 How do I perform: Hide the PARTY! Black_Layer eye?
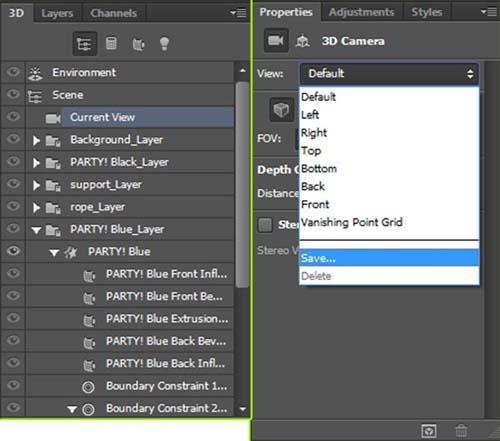13,161
